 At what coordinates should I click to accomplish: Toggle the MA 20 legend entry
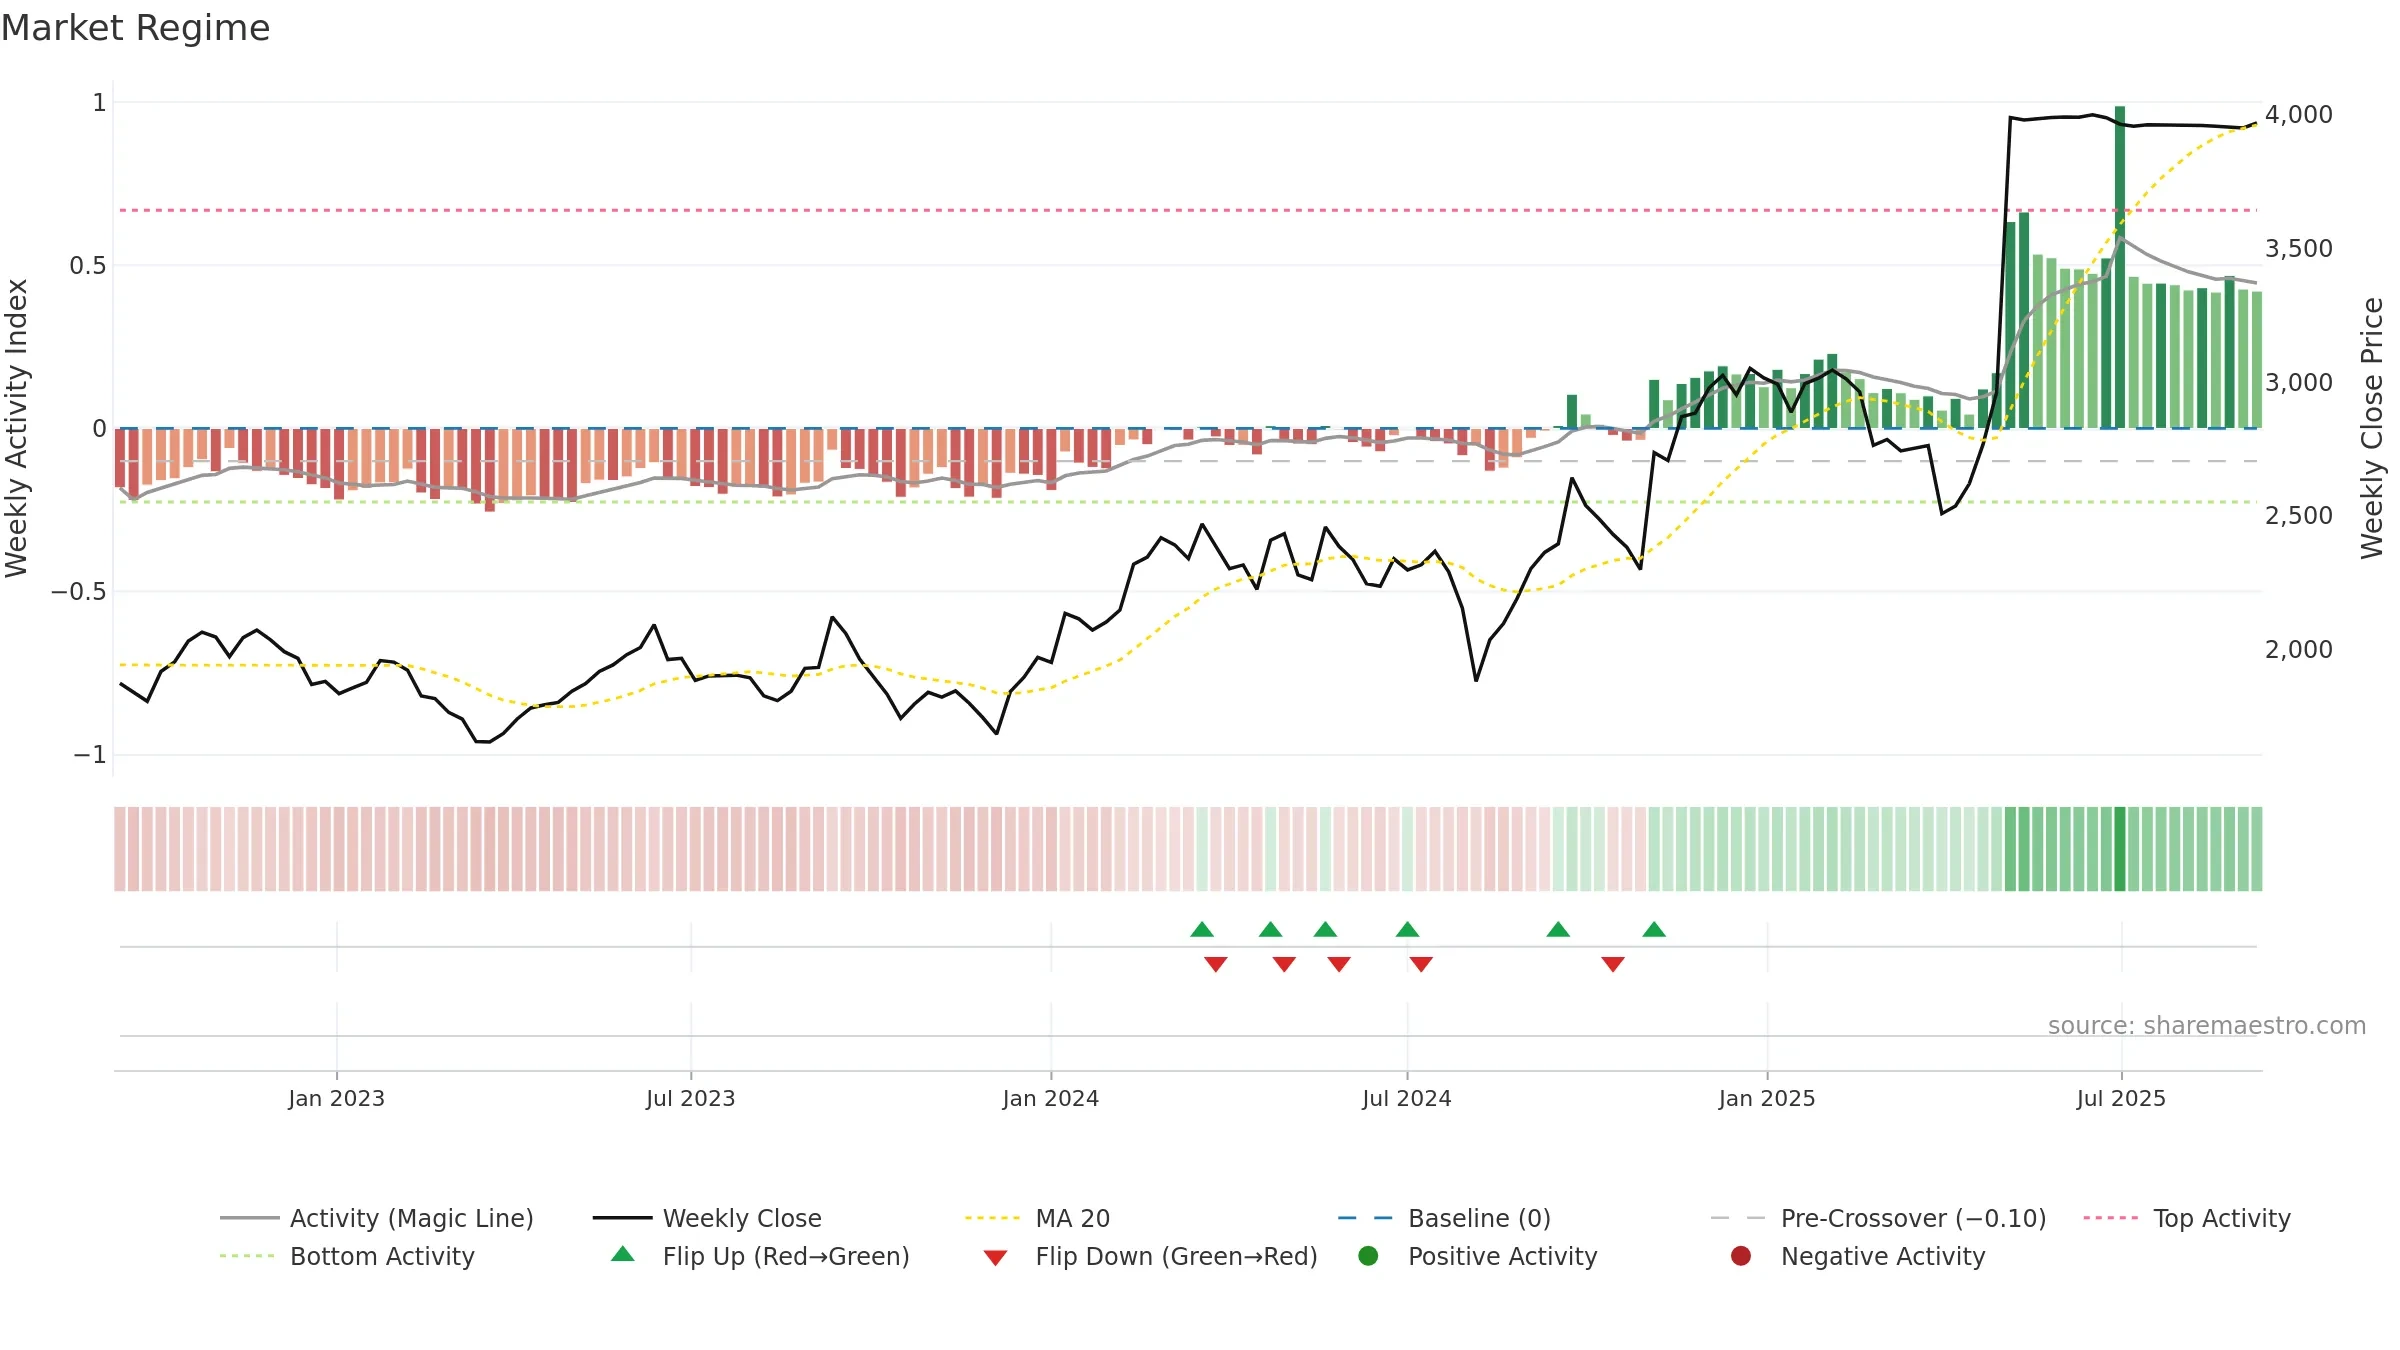(x=1037, y=1218)
